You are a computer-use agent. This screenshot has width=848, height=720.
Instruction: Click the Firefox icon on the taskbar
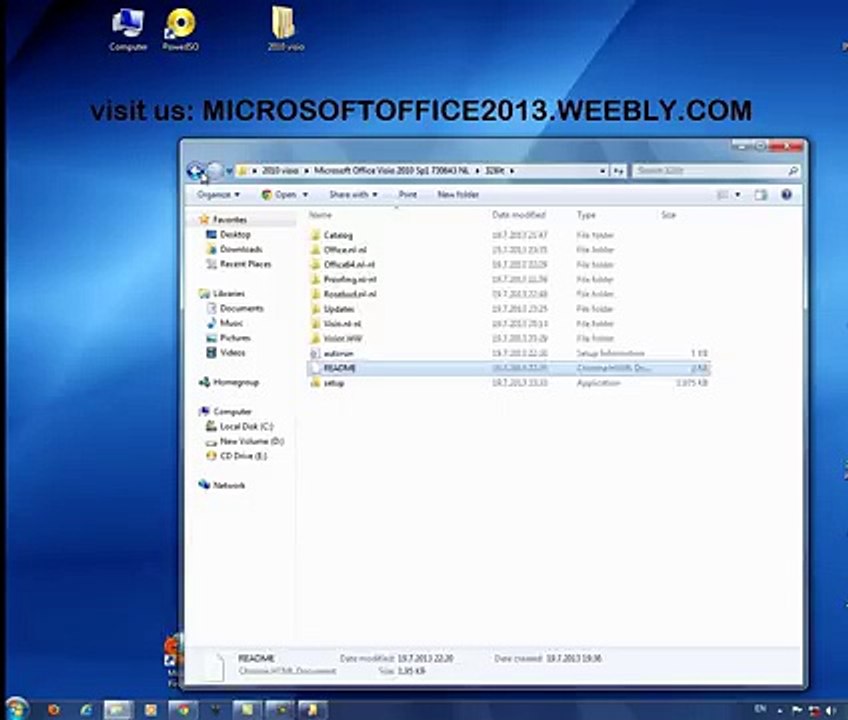[x=53, y=709]
